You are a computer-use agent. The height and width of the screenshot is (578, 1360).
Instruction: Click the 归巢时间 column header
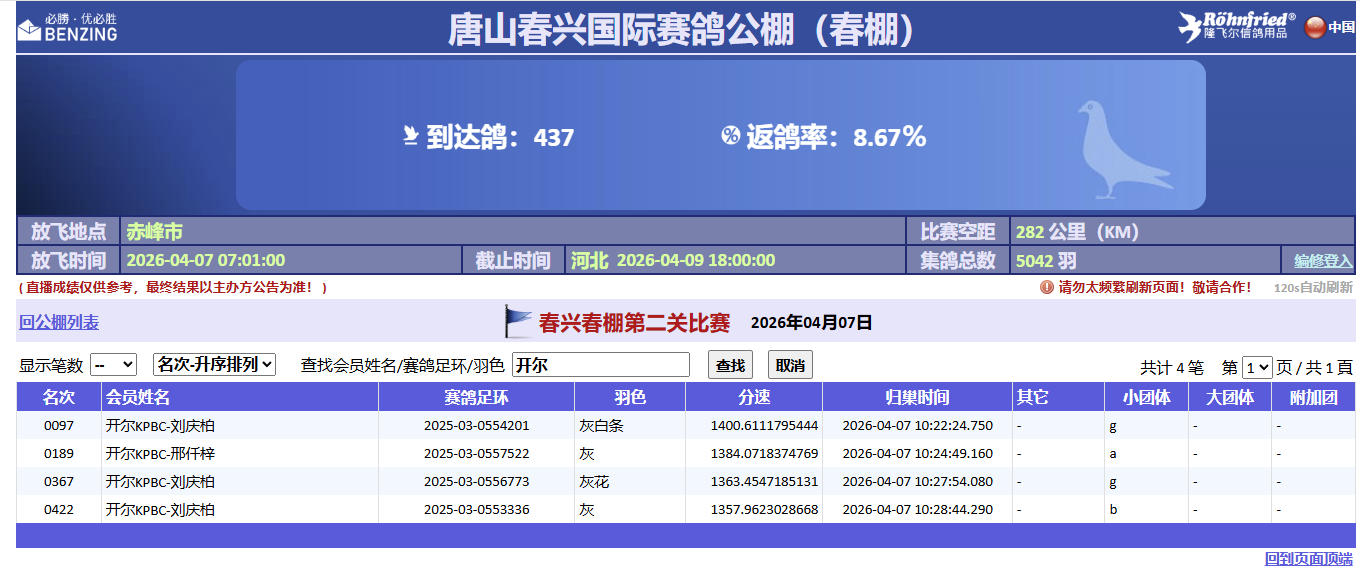(x=916, y=397)
